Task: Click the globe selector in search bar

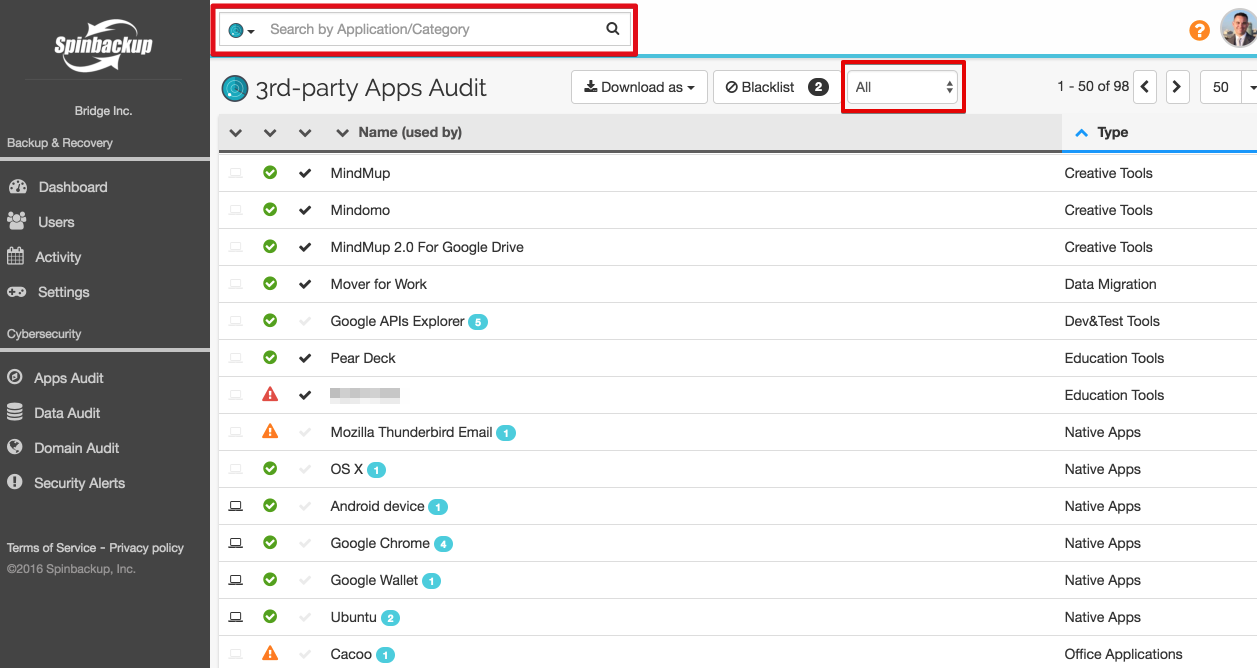Action: click(241, 30)
